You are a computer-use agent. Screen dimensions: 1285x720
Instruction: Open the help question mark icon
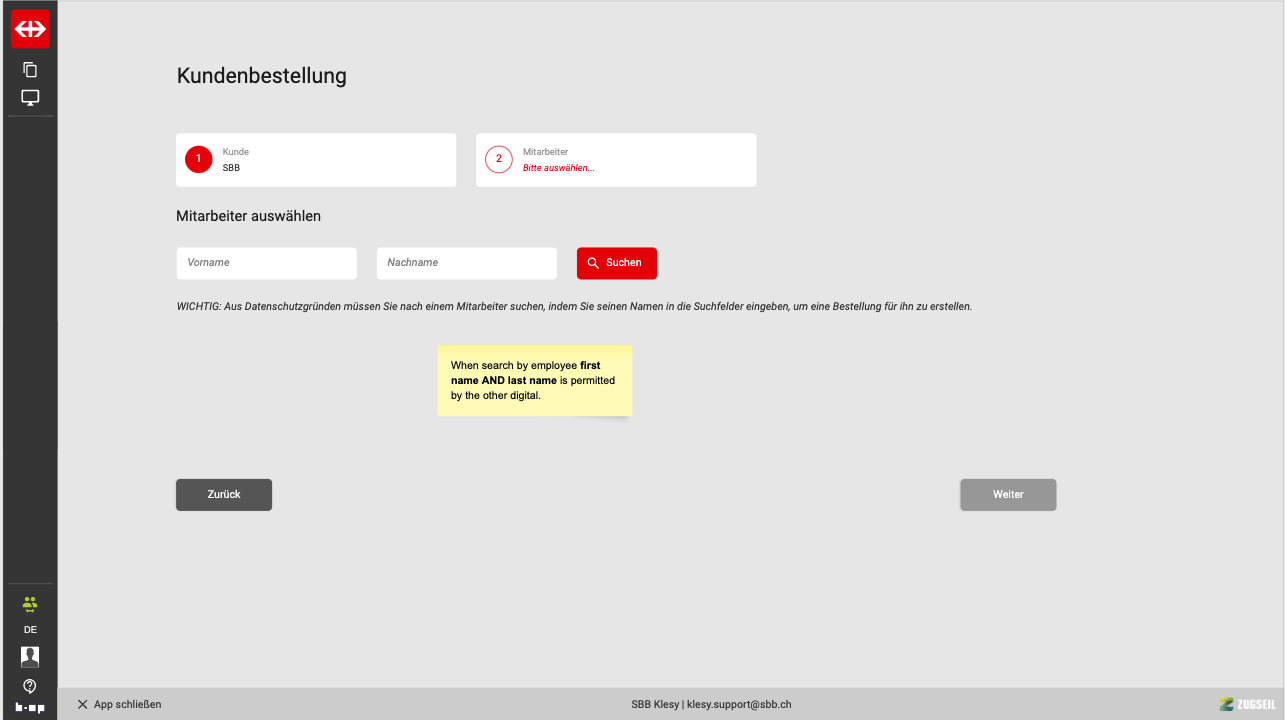point(30,686)
